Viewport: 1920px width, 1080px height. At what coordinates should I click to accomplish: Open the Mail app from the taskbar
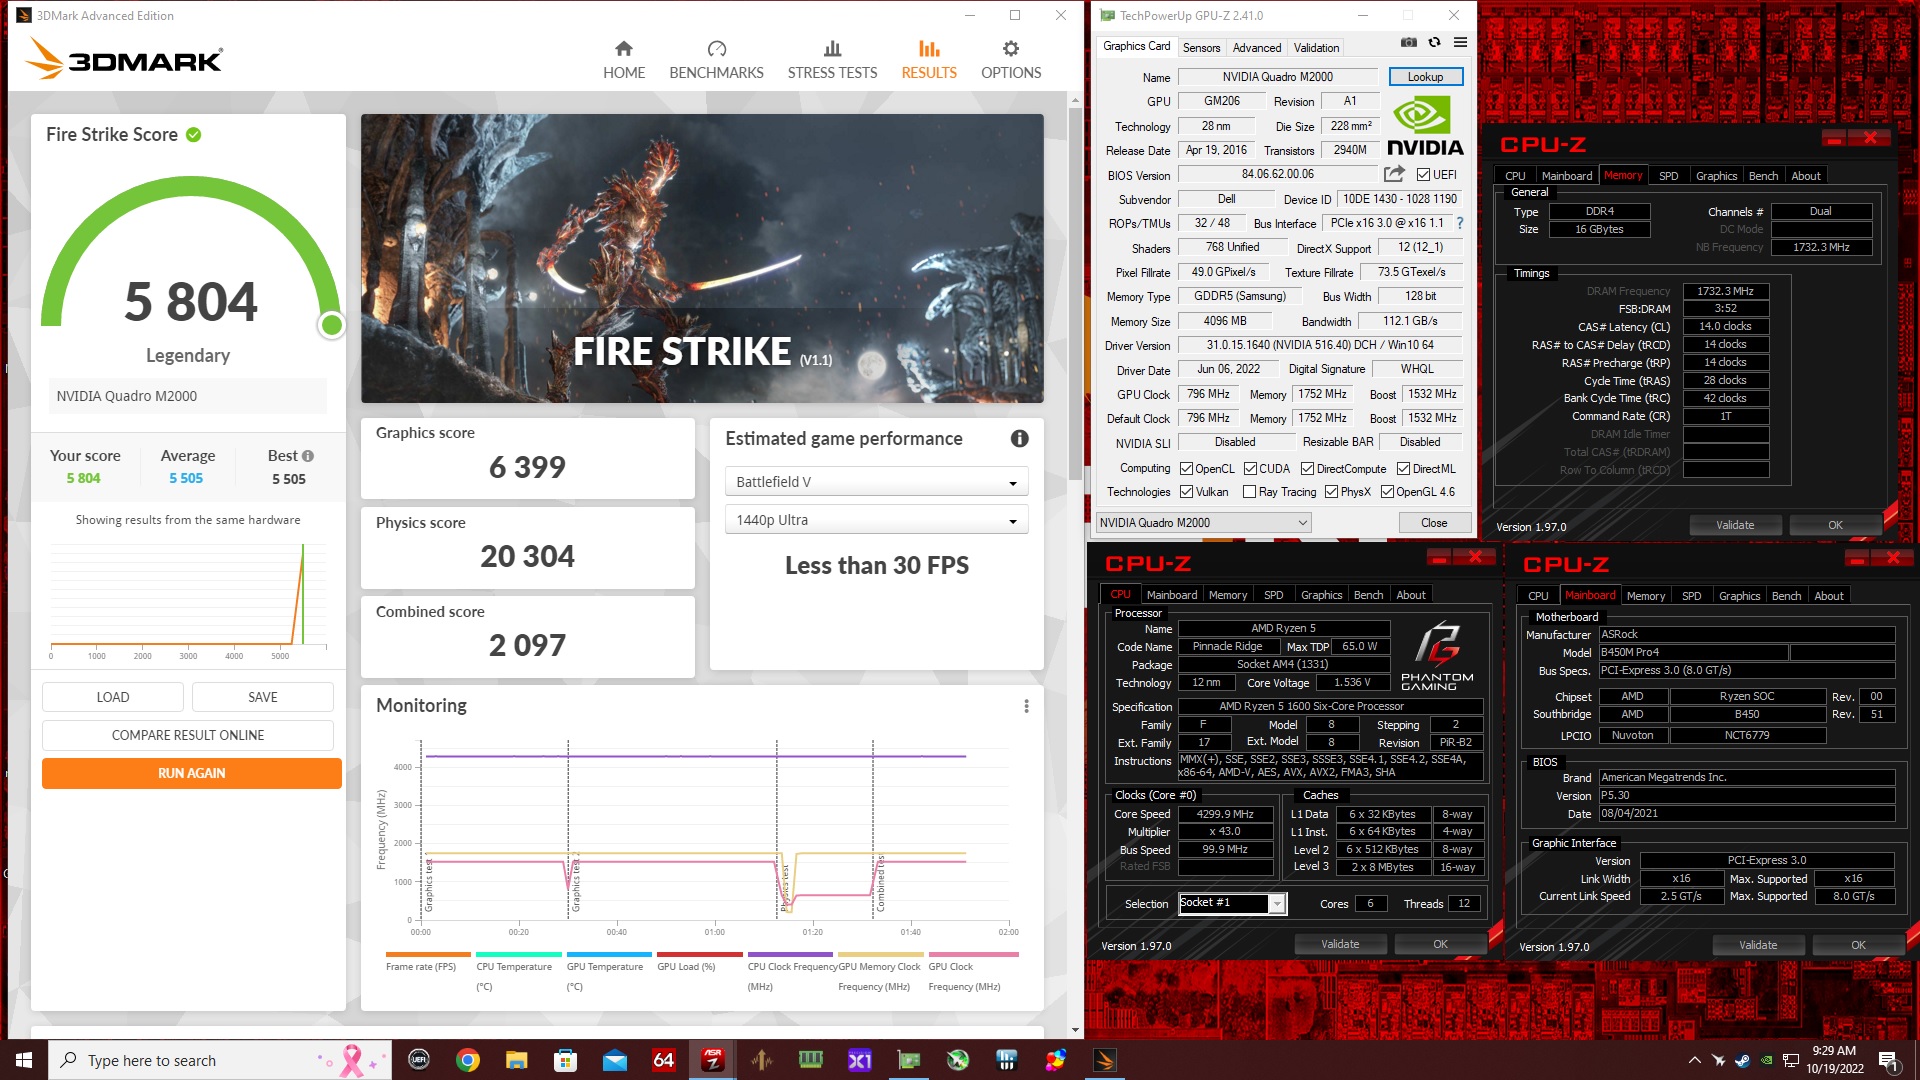(x=614, y=1060)
